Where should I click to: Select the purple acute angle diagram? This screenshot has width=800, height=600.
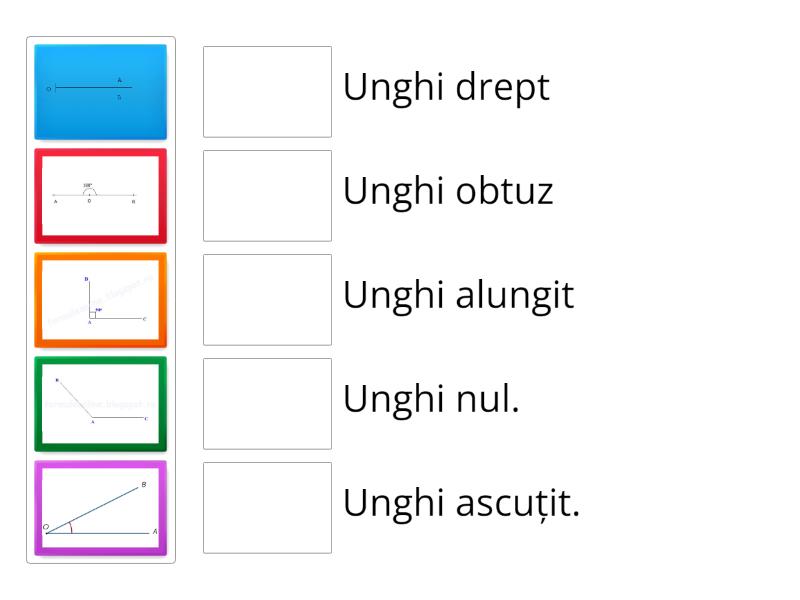click(100, 508)
